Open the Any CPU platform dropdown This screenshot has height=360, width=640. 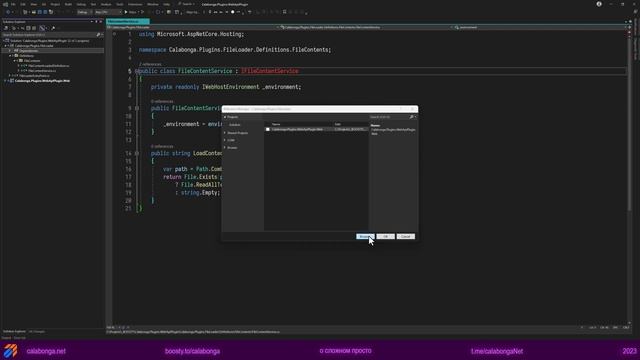[x=108, y=12]
